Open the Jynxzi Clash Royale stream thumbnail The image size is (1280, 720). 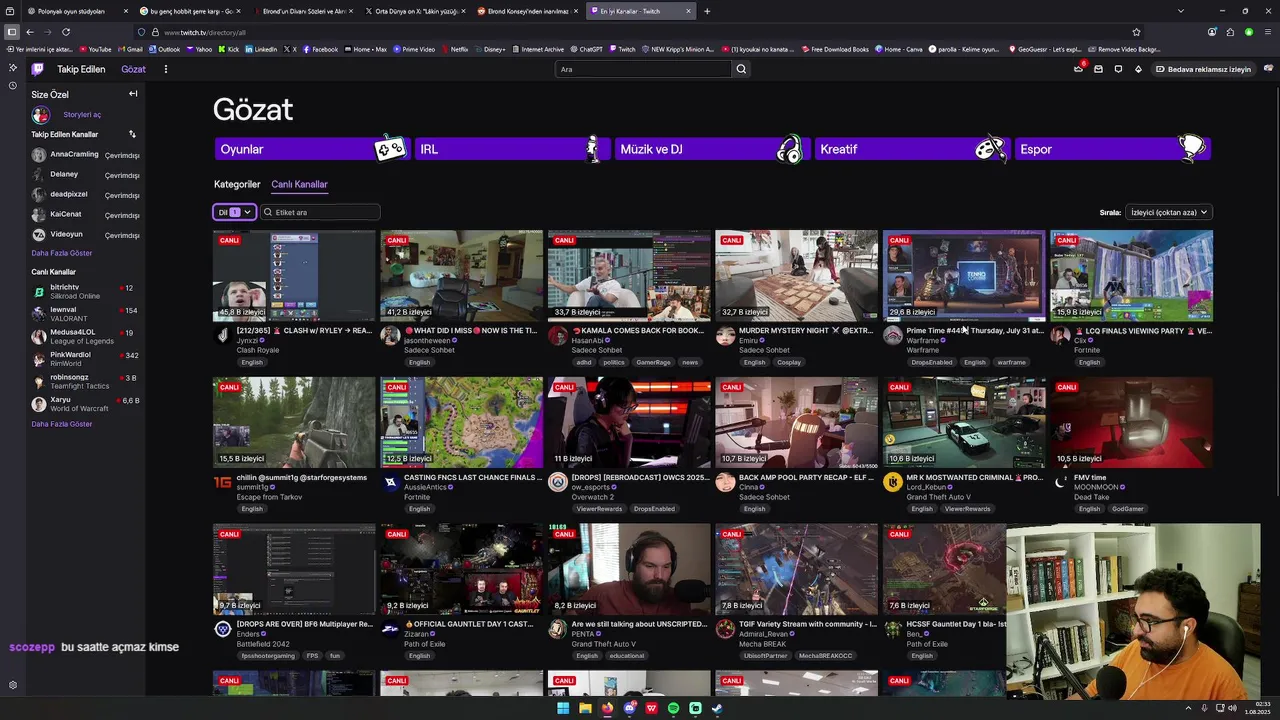coord(294,275)
